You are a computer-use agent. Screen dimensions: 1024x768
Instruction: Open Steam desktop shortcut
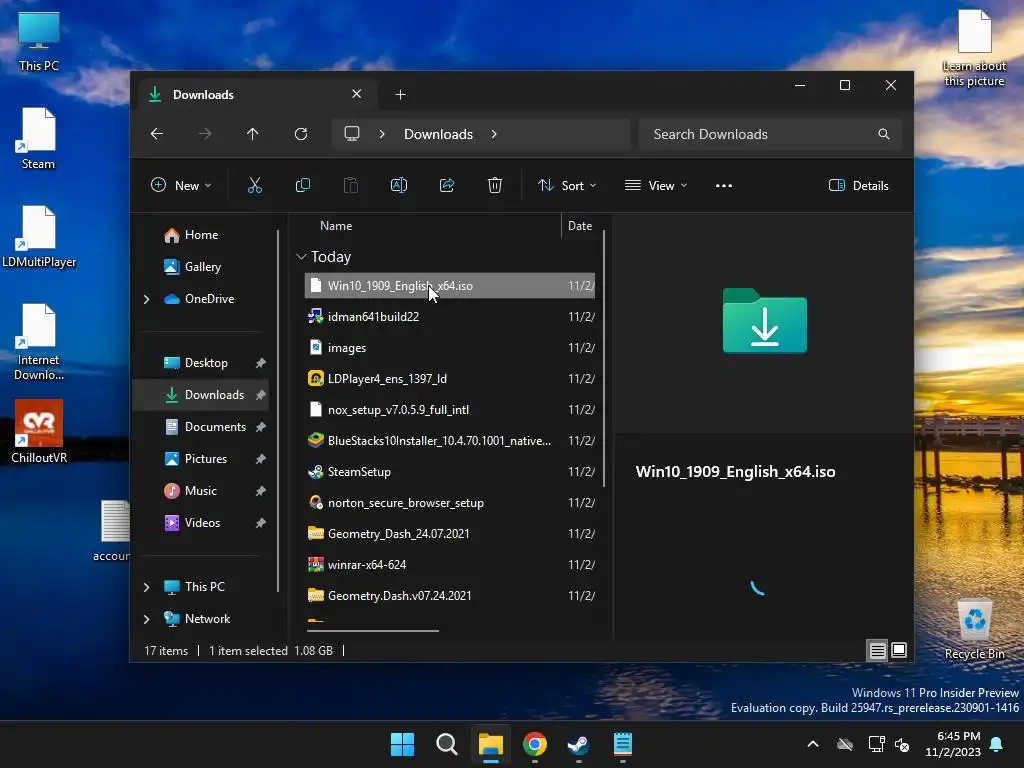pos(39,138)
